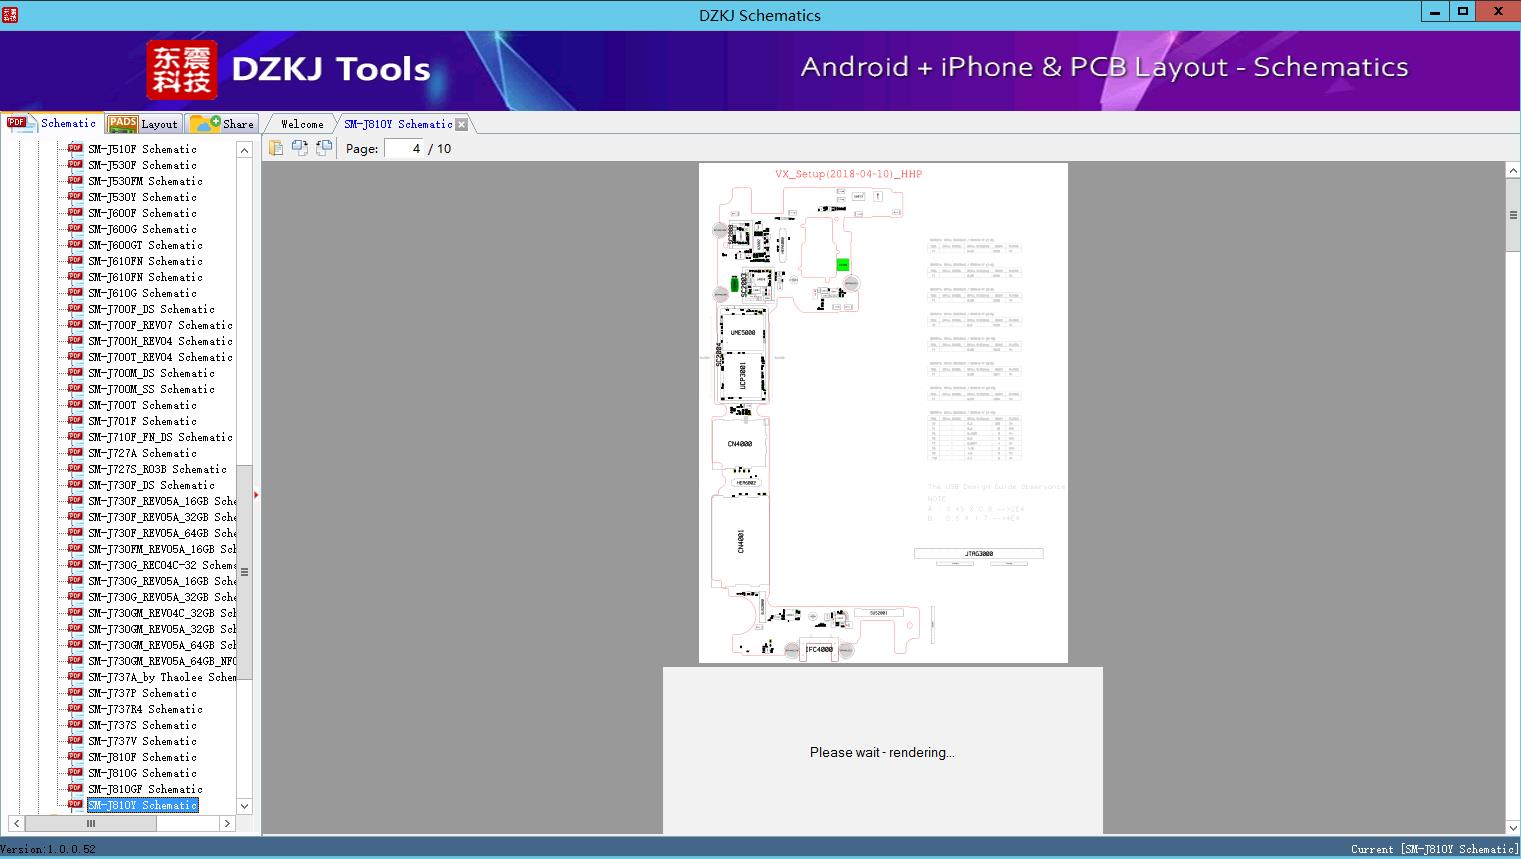
Task: Click PDF icon beside SM-J810GF Schematic
Action: [x=75, y=788]
